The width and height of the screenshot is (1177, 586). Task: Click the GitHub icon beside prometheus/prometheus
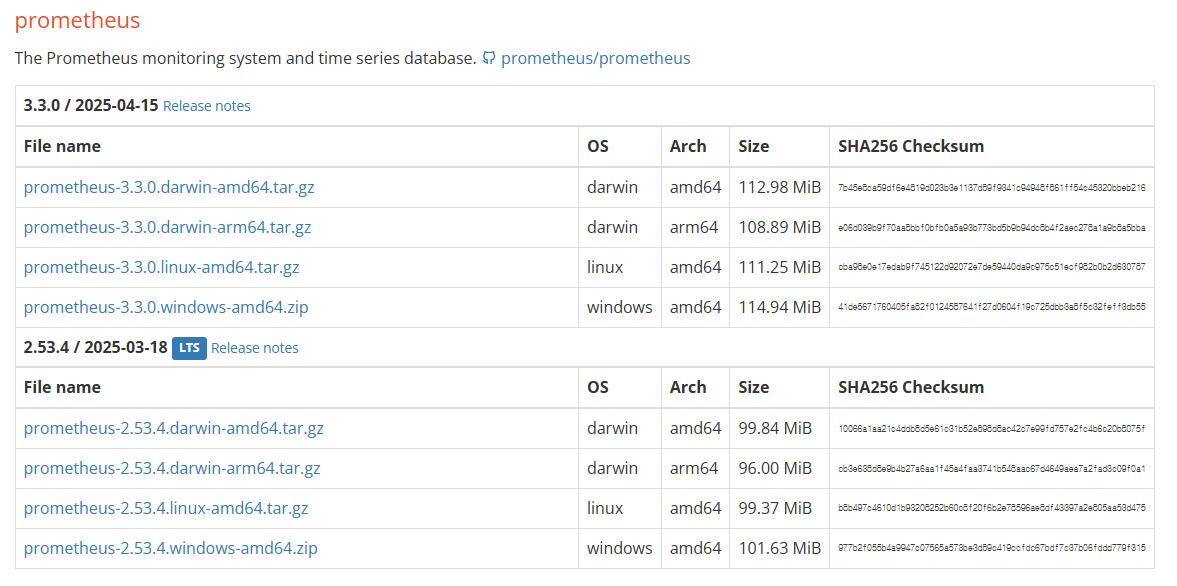click(489, 58)
